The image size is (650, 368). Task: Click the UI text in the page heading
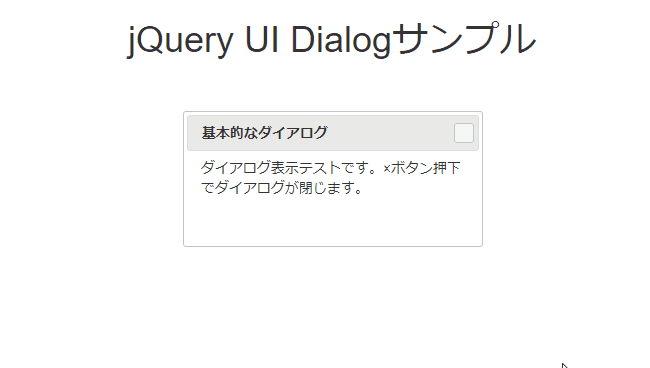(x=262, y=40)
